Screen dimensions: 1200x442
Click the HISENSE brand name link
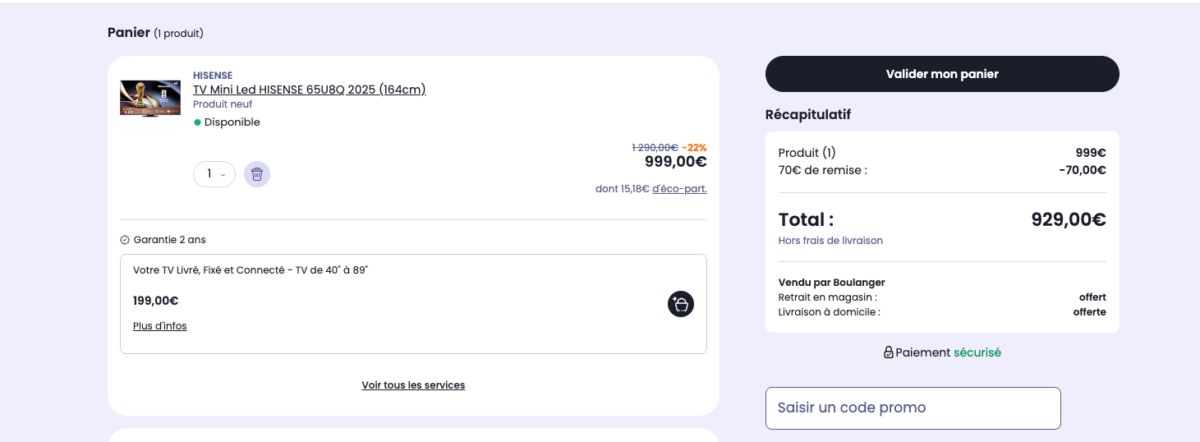(212, 75)
